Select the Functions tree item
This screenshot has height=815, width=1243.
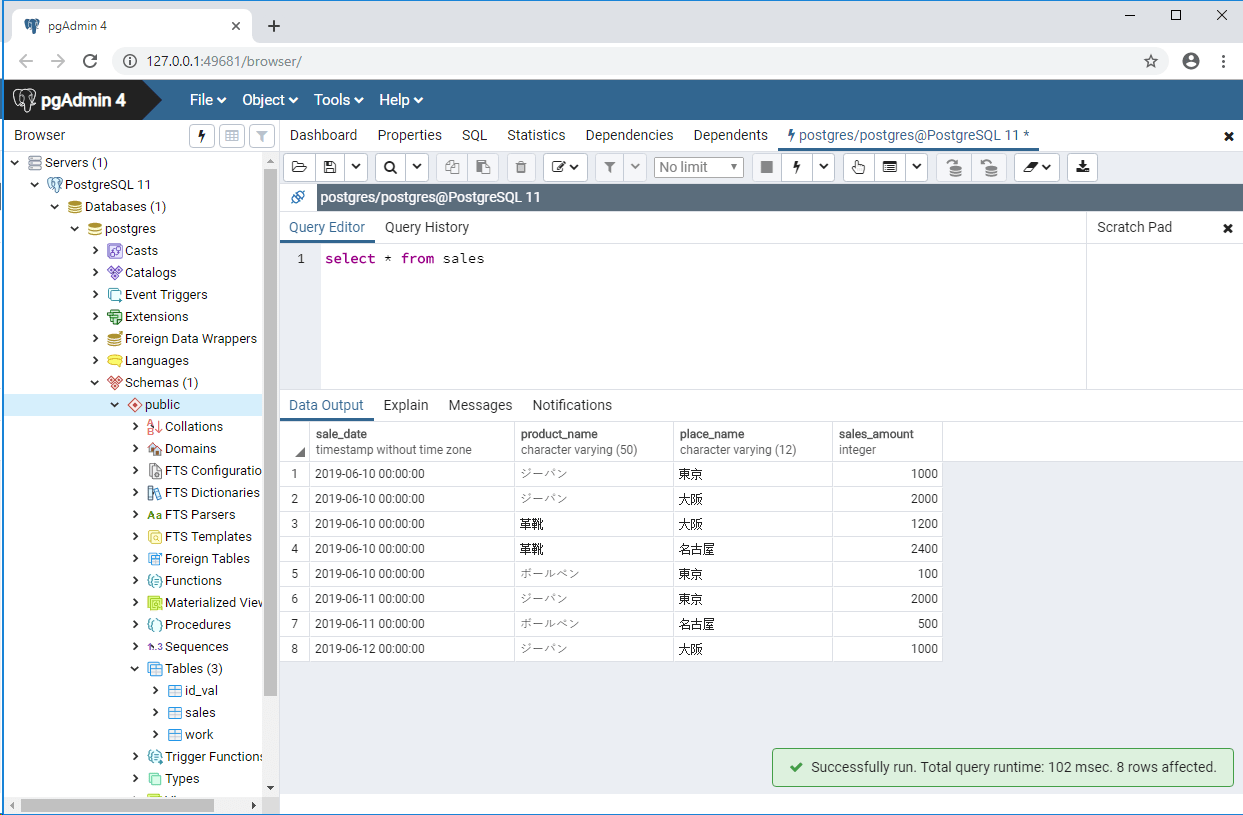coord(193,580)
